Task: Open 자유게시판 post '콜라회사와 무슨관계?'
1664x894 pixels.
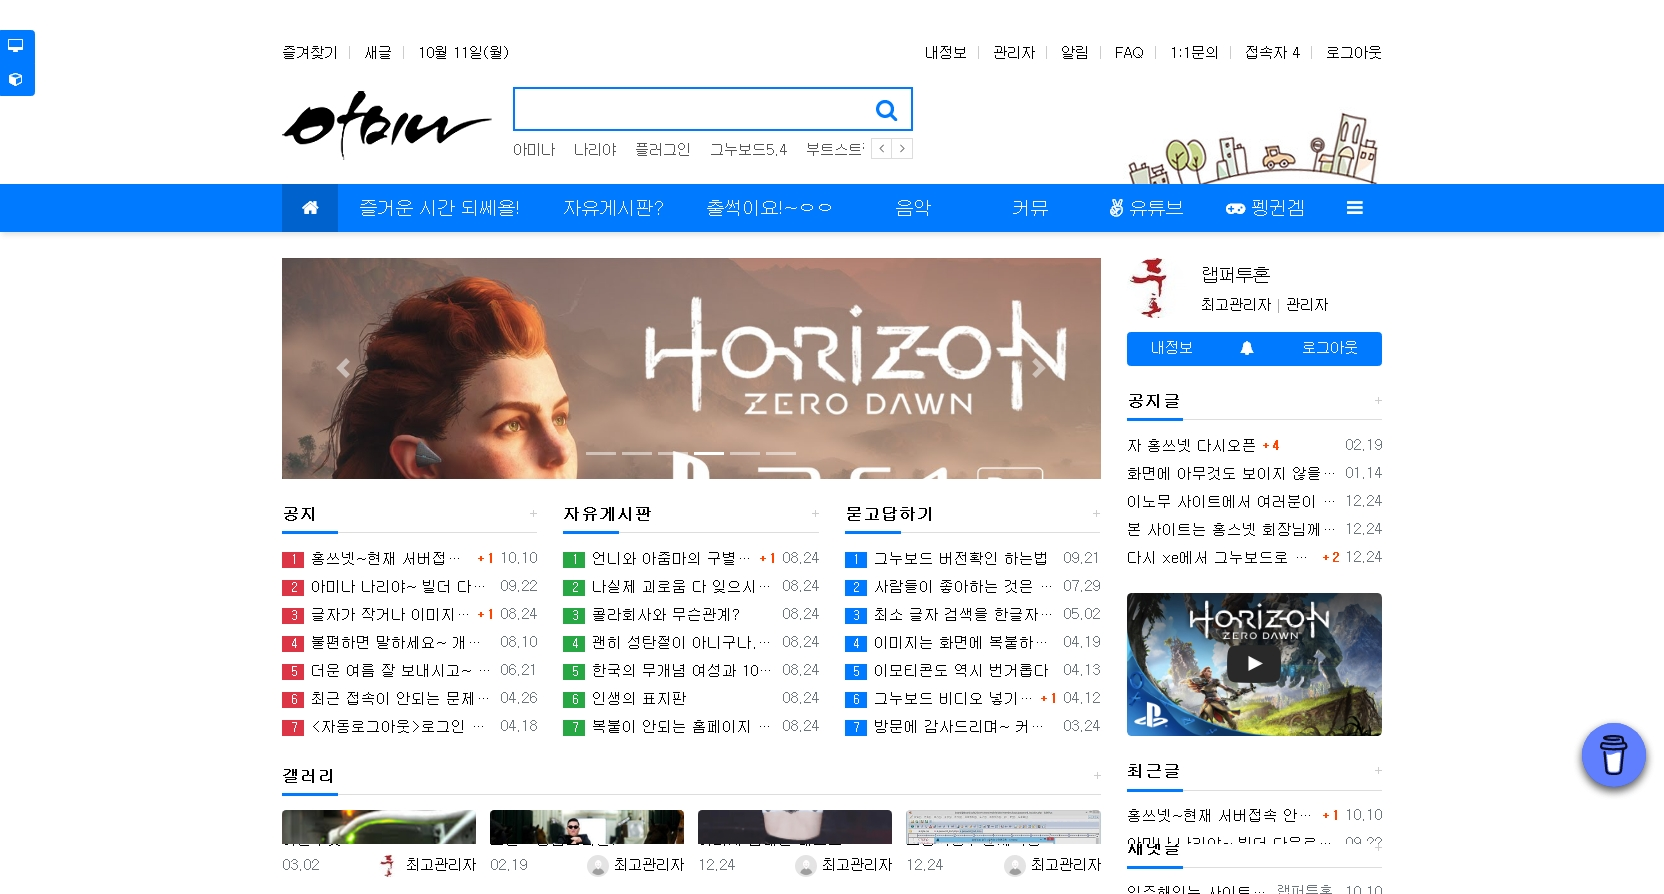Action: coord(666,615)
